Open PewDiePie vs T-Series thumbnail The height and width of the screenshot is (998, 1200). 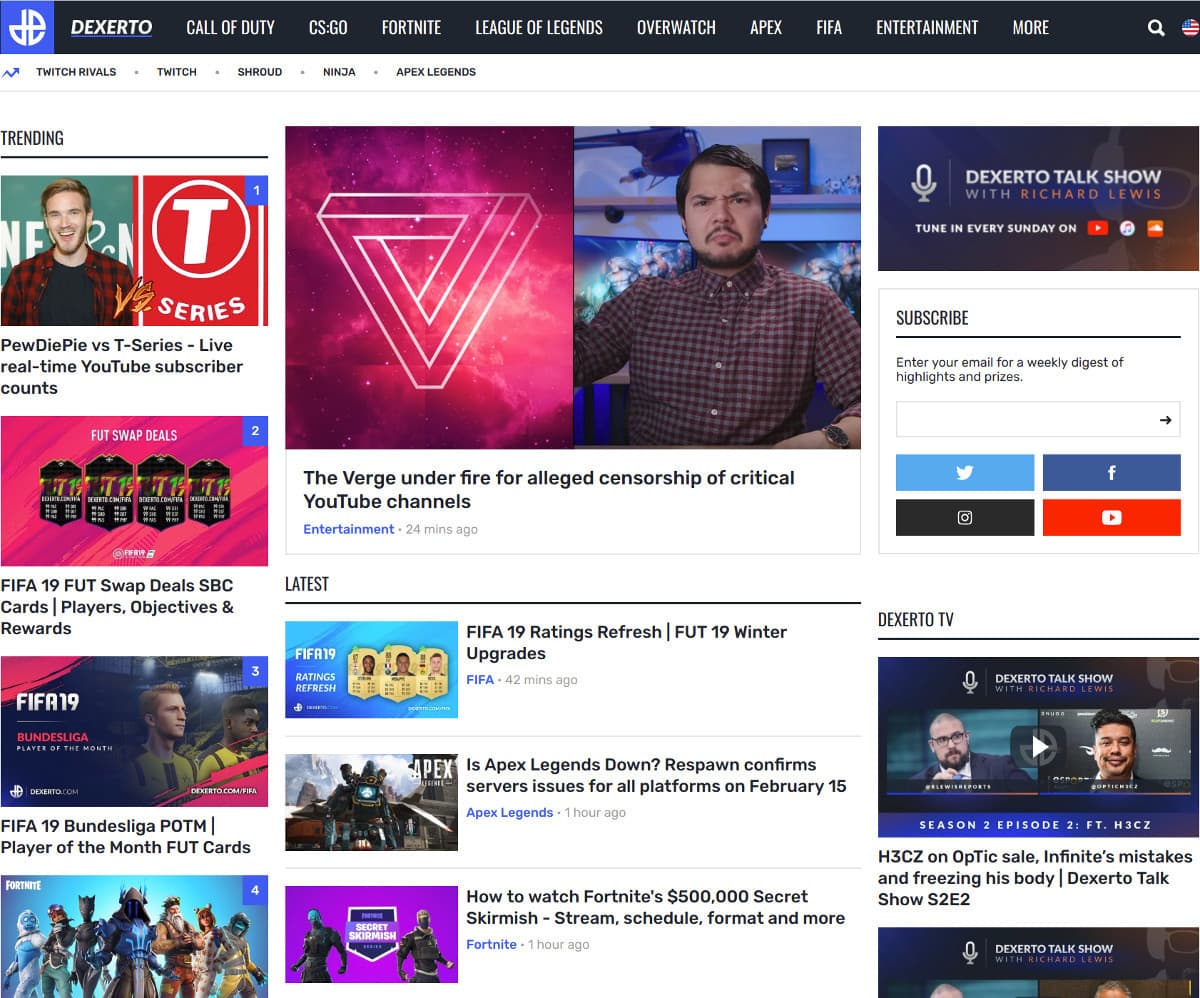pos(134,251)
